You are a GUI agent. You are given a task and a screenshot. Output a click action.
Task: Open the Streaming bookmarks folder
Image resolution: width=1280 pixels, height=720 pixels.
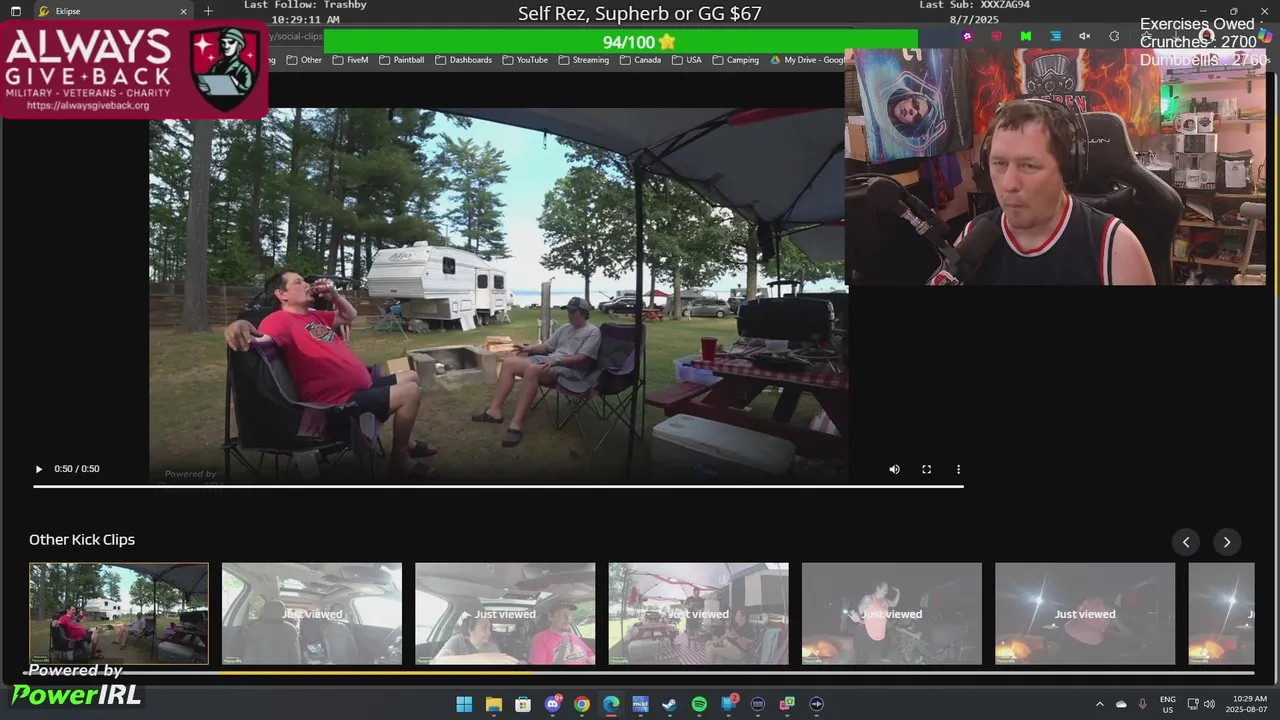click(584, 60)
